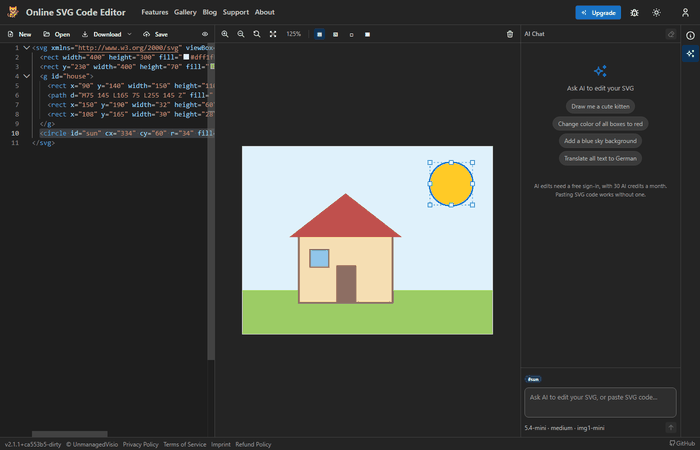Click the UnmanagedVisio copyright link
The height and width of the screenshot is (450, 700).
(x=92, y=444)
